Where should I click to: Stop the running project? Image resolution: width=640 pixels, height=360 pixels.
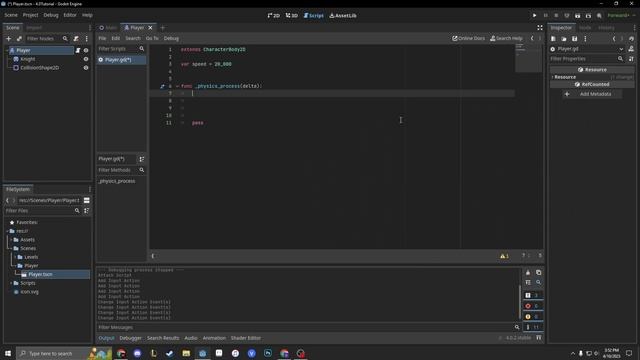click(x=556, y=16)
